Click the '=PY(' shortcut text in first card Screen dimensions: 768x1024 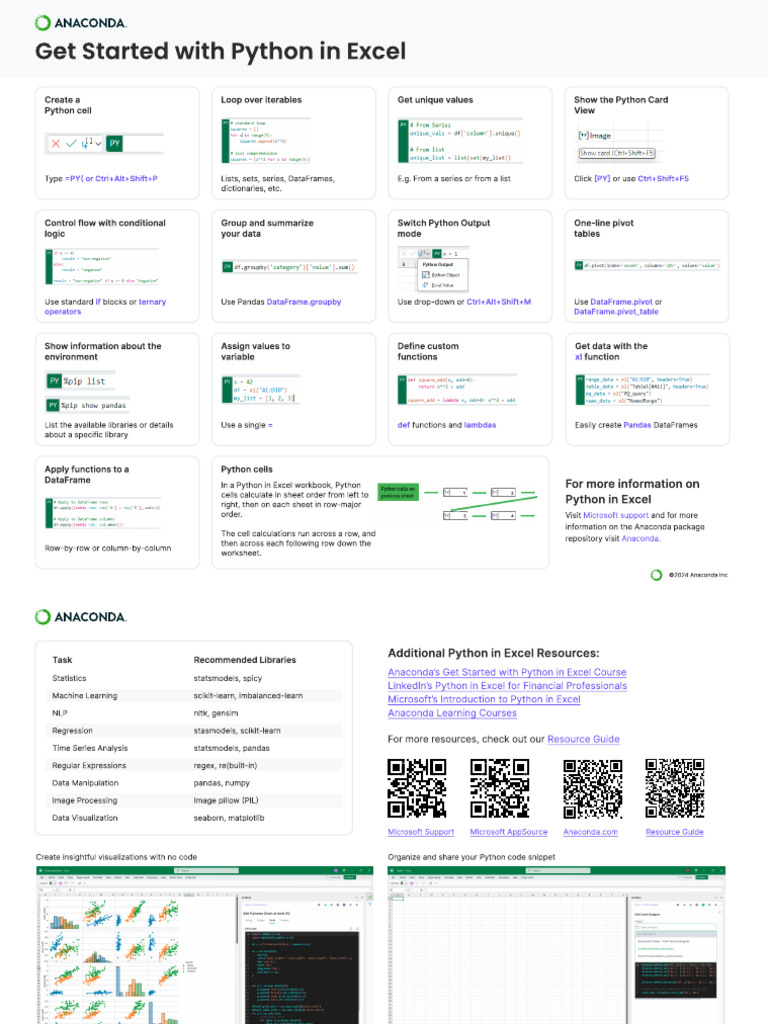[x=74, y=178]
